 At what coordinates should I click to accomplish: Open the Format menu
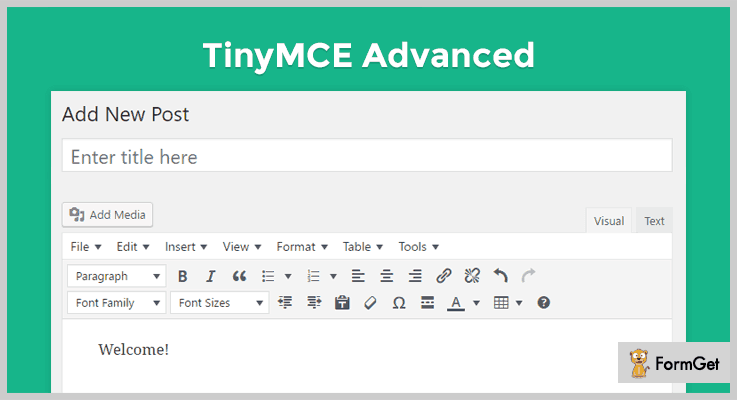click(302, 247)
